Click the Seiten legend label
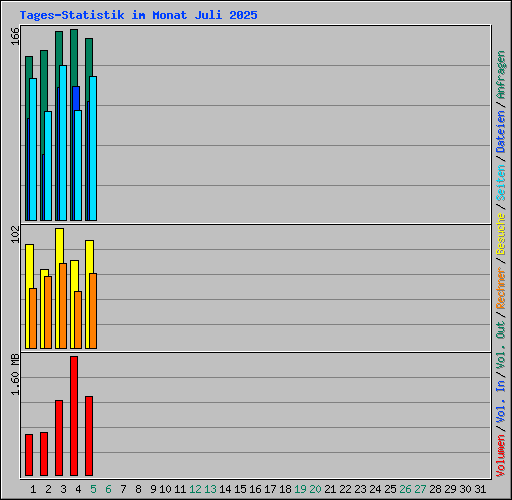This screenshot has height=500, width=512. point(501,183)
